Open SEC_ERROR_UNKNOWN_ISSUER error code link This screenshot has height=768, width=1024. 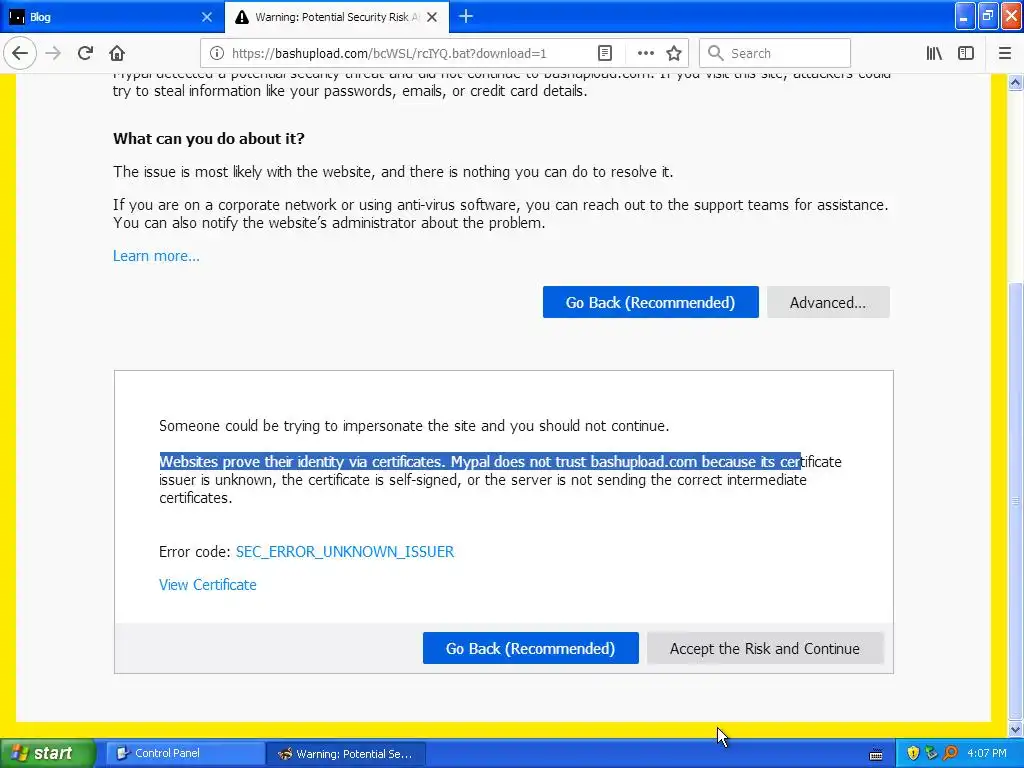coord(345,552)
